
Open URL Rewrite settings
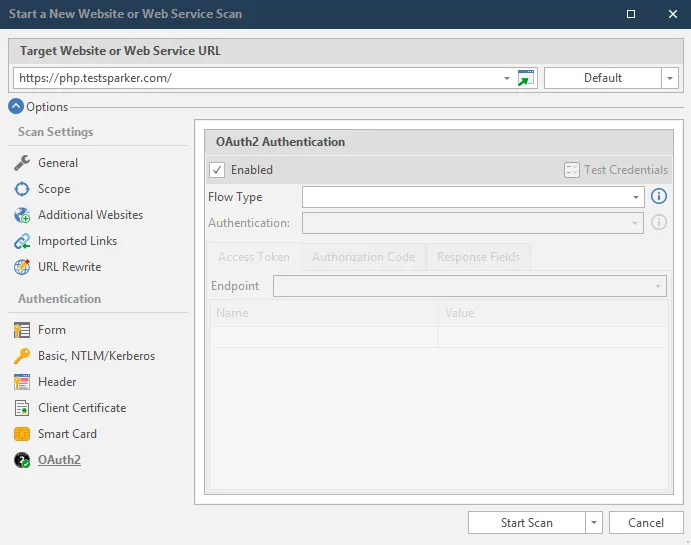(69, 267)
